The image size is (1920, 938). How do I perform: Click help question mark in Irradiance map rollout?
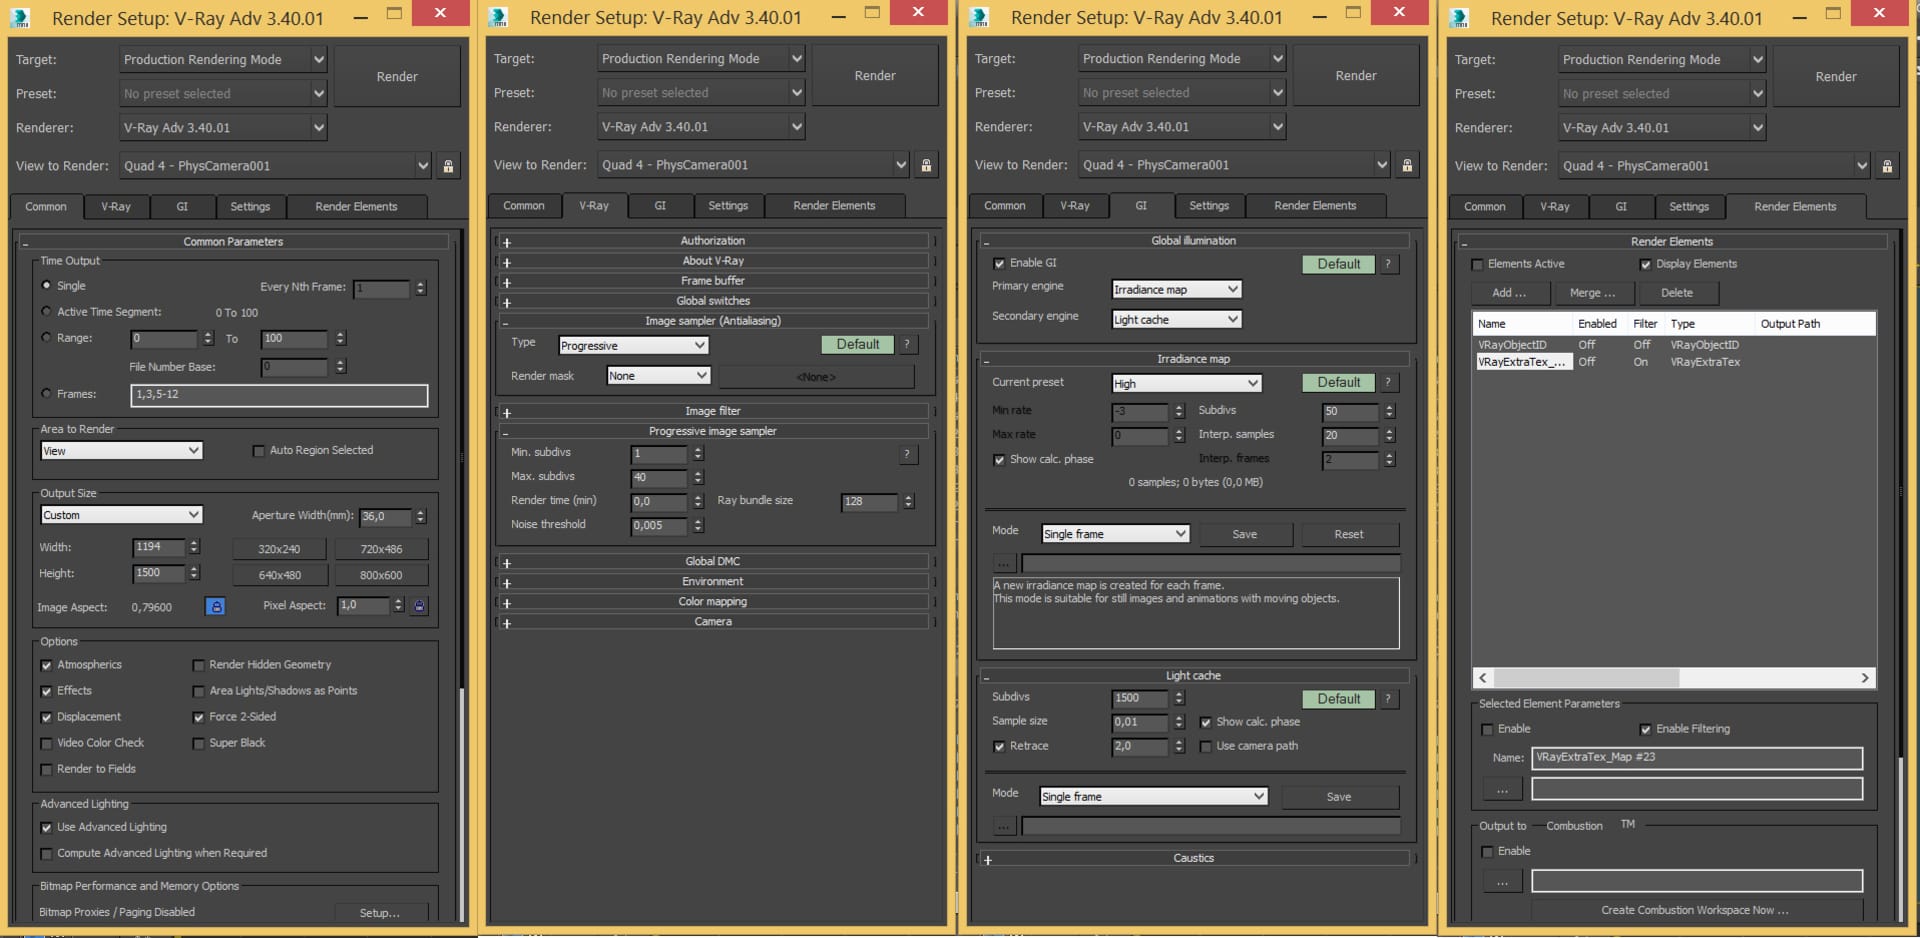pos(1388,382)
